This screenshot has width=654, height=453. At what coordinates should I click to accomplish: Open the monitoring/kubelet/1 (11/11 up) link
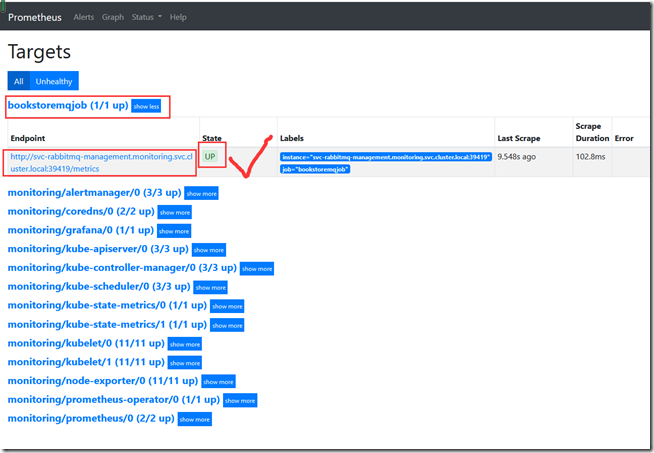coord(86,362)
